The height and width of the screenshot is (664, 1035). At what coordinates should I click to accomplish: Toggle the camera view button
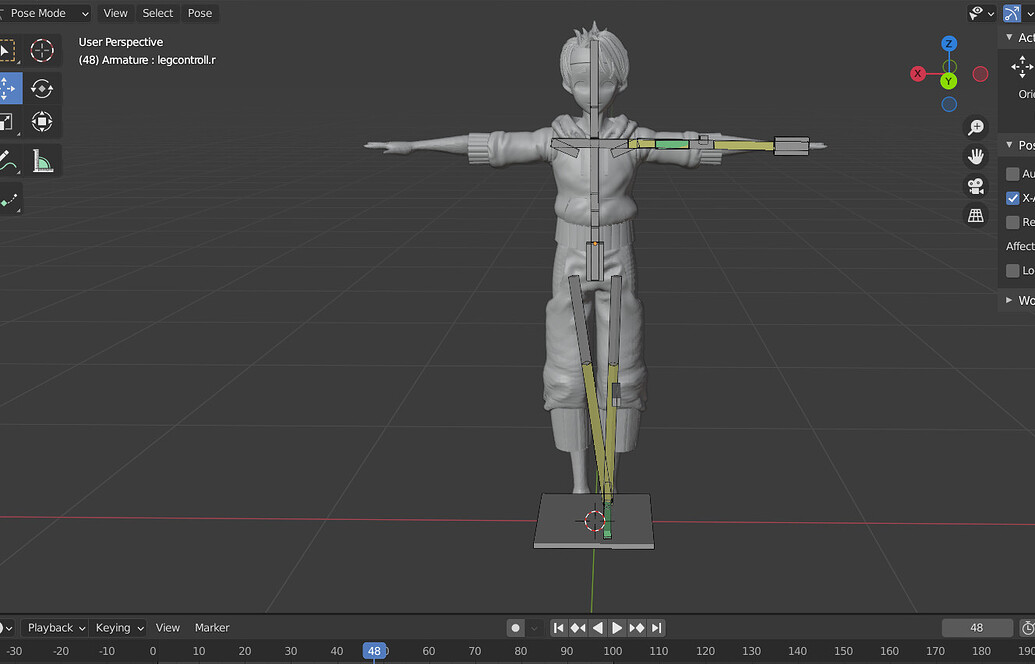click(976, 186)
